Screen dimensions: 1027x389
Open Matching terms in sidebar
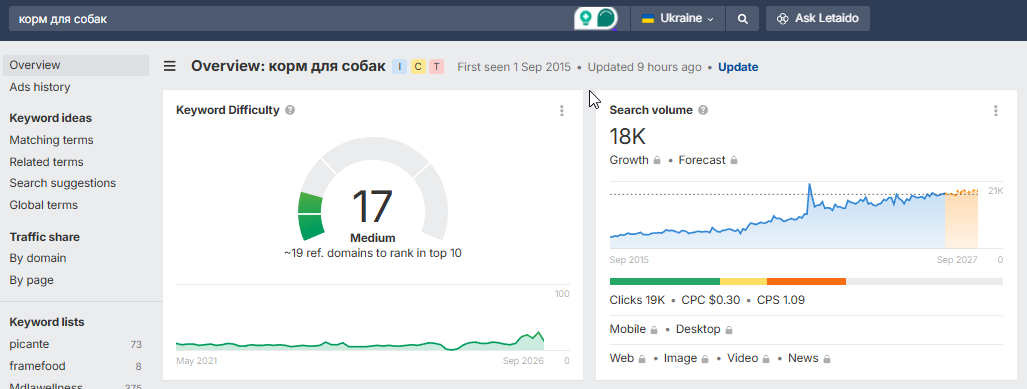tap(52, 140)
